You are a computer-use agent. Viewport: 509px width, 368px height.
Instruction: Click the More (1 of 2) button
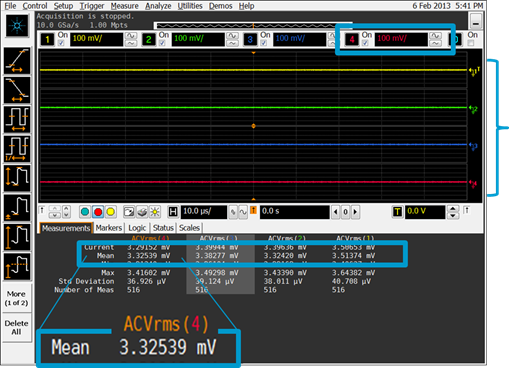16,298
